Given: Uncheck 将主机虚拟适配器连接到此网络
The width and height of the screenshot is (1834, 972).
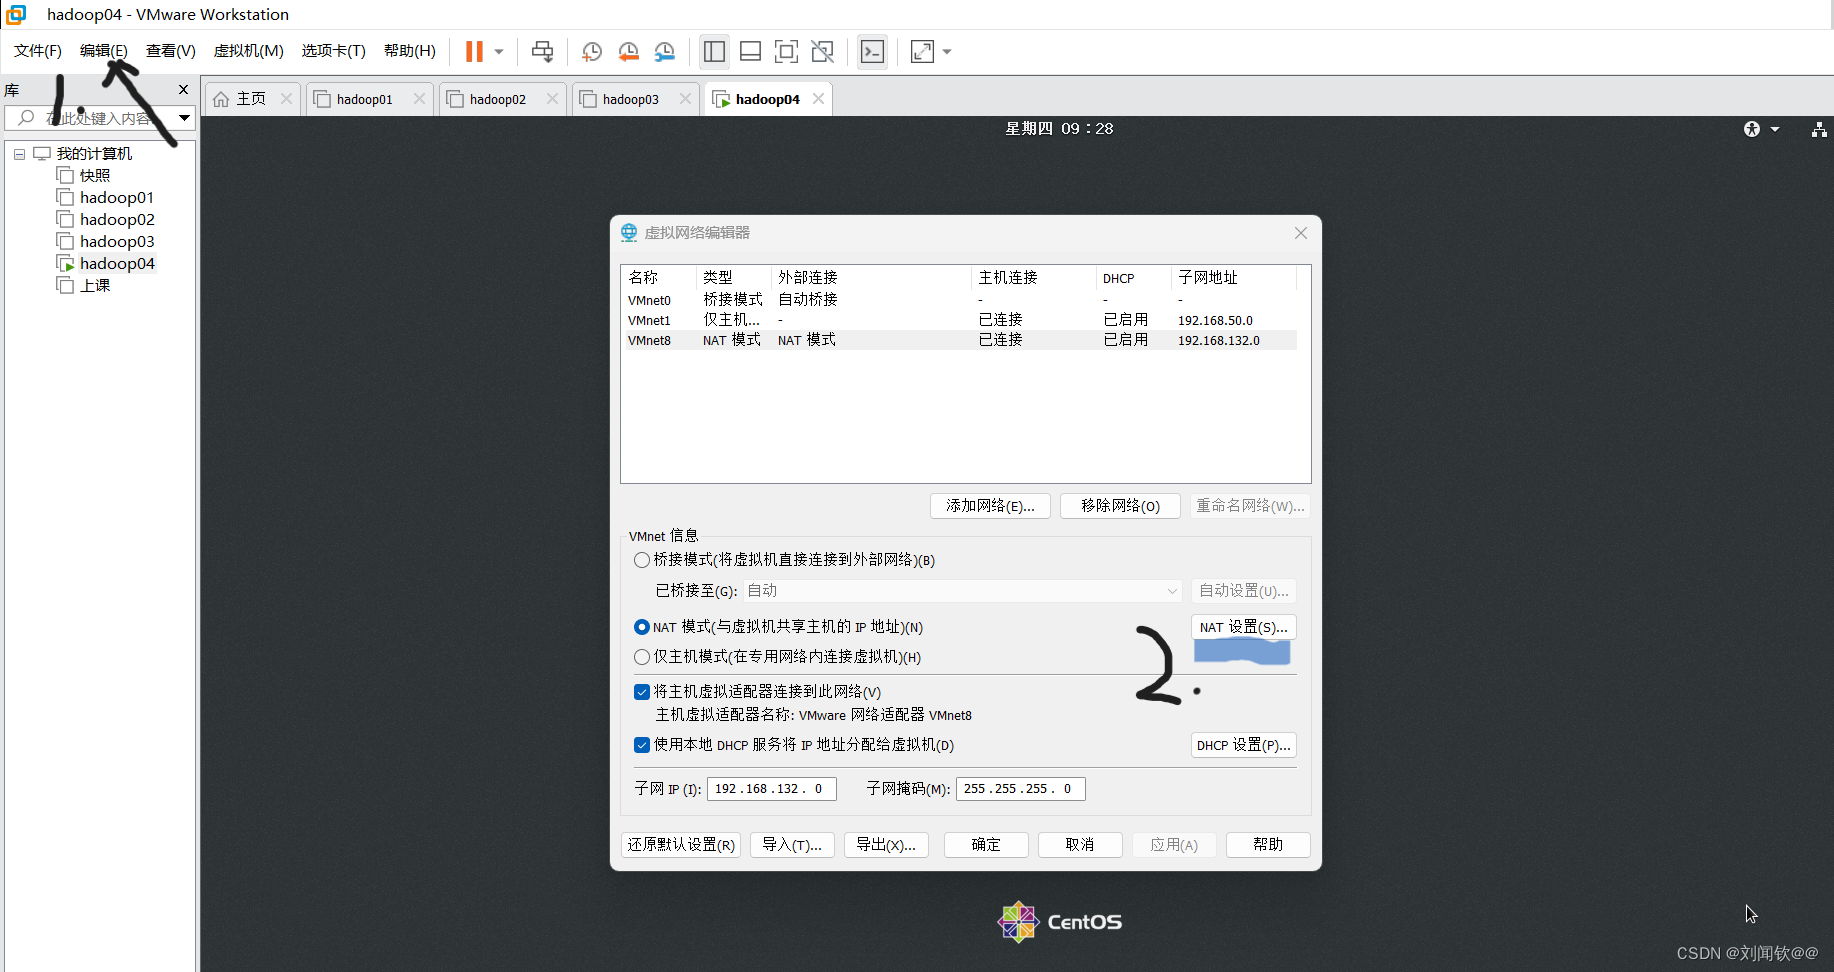Looking at the screenshot, I should [x=642, y=691].
